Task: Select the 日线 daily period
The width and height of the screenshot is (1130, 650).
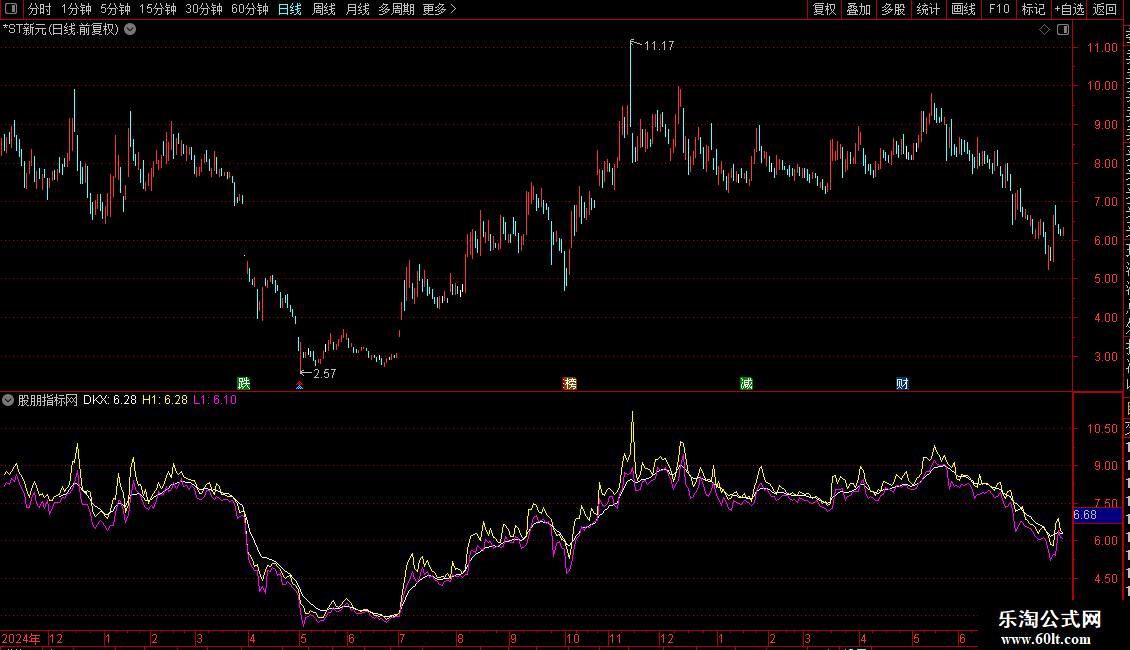Action: click(x=290, y=9)
